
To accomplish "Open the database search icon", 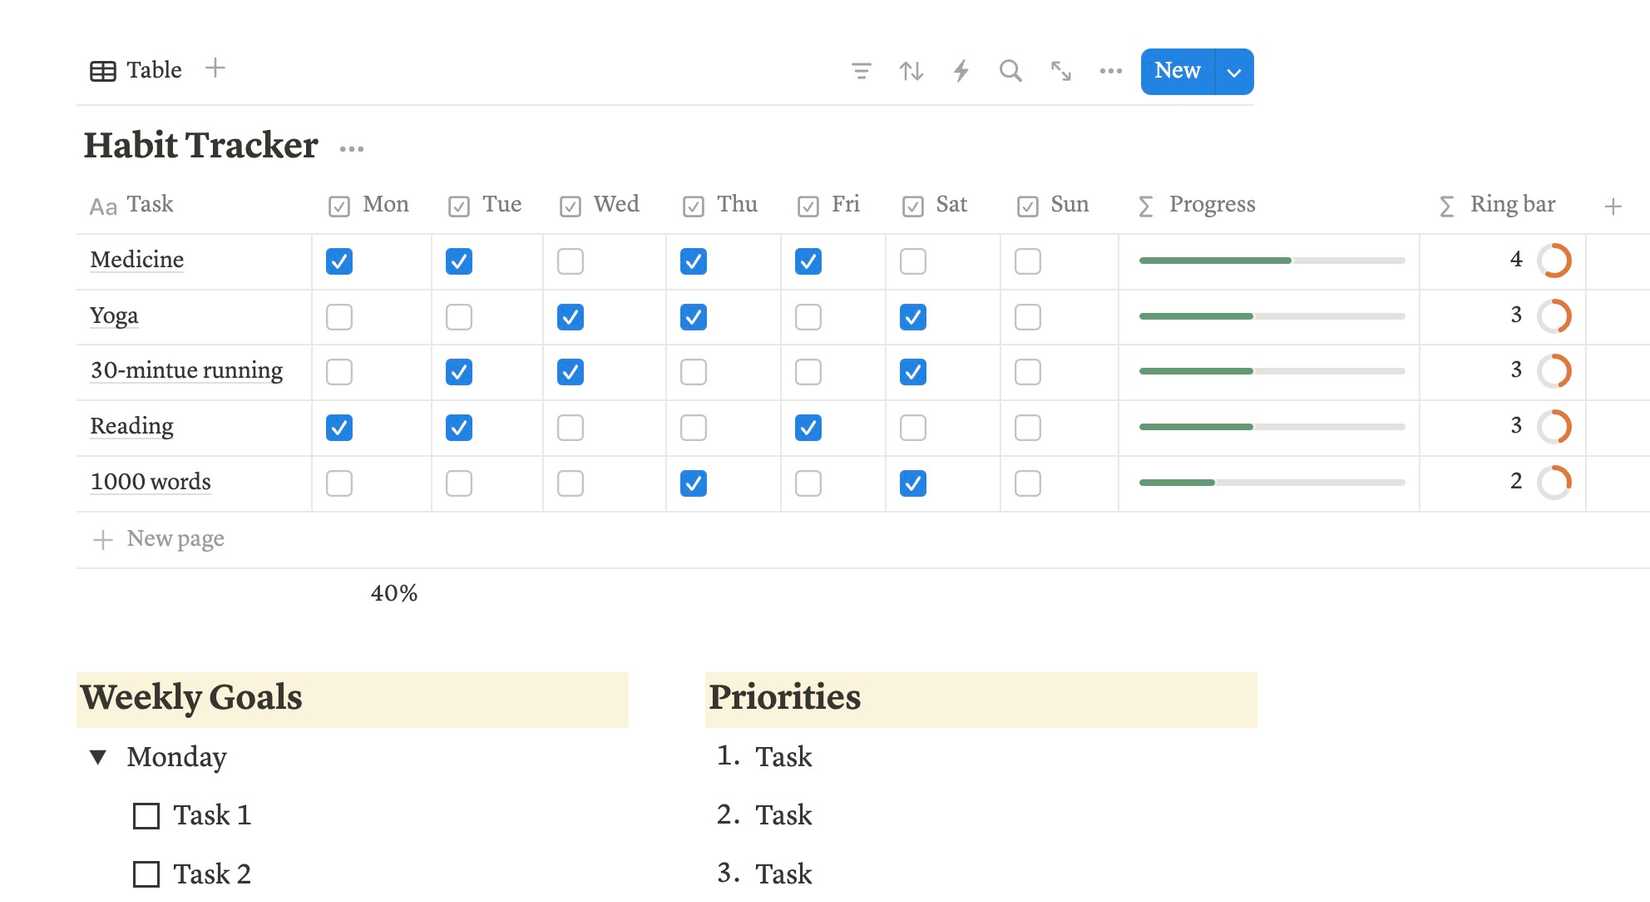I will [1010, 71].
